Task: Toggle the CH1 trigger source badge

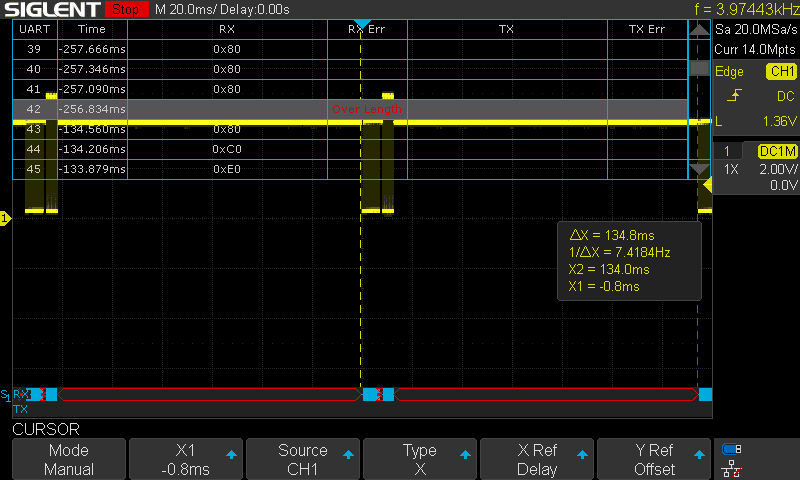Action: (x=780, y=72)
